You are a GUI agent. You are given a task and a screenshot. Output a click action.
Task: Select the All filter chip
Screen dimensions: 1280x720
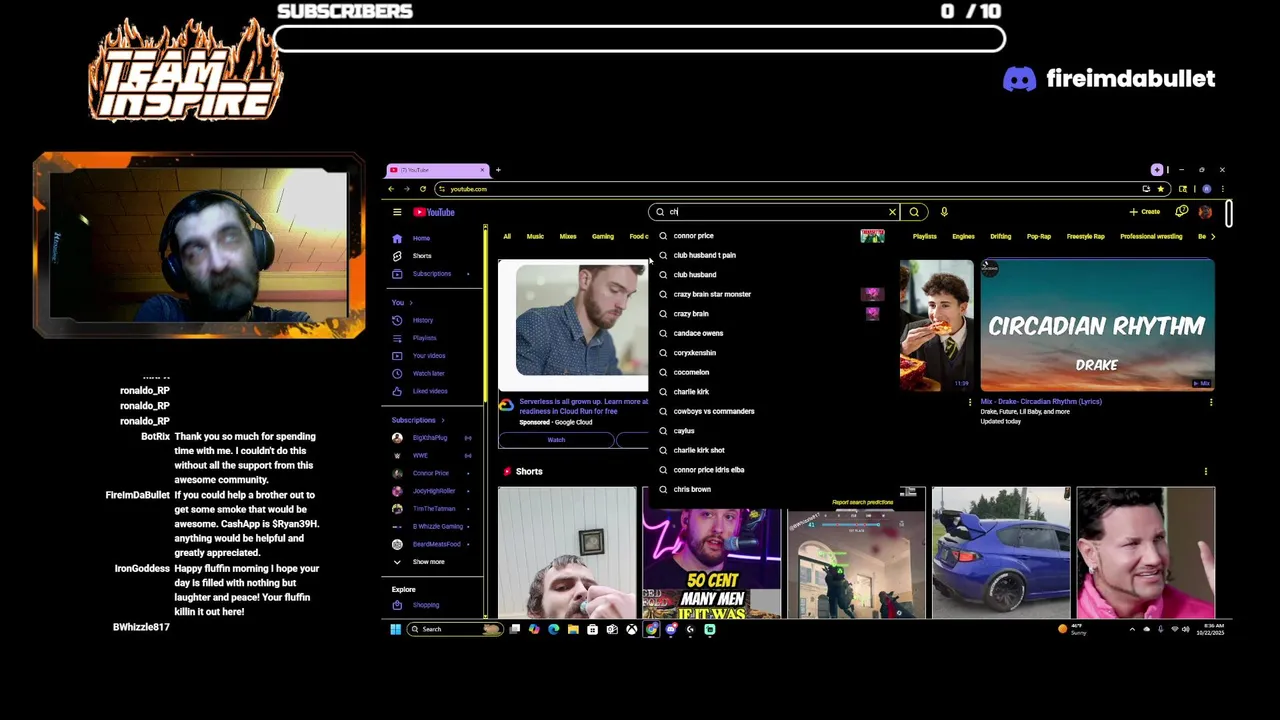(507, 237)
